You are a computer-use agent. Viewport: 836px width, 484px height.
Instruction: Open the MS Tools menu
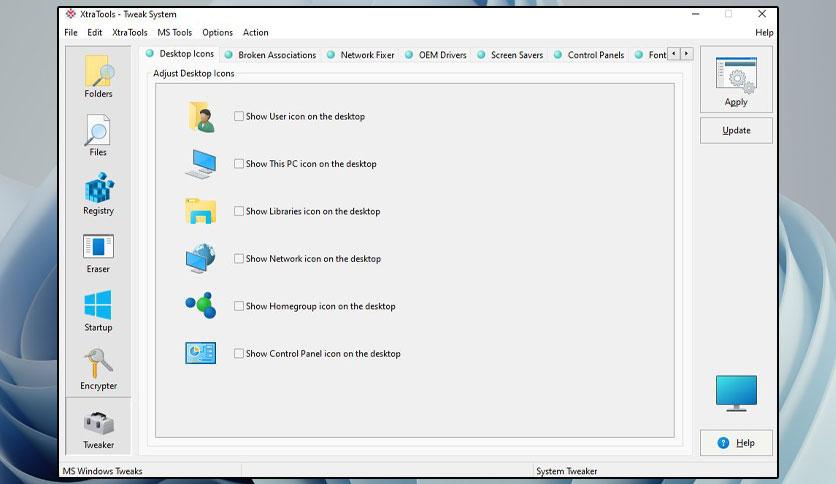tap(174, 33)
